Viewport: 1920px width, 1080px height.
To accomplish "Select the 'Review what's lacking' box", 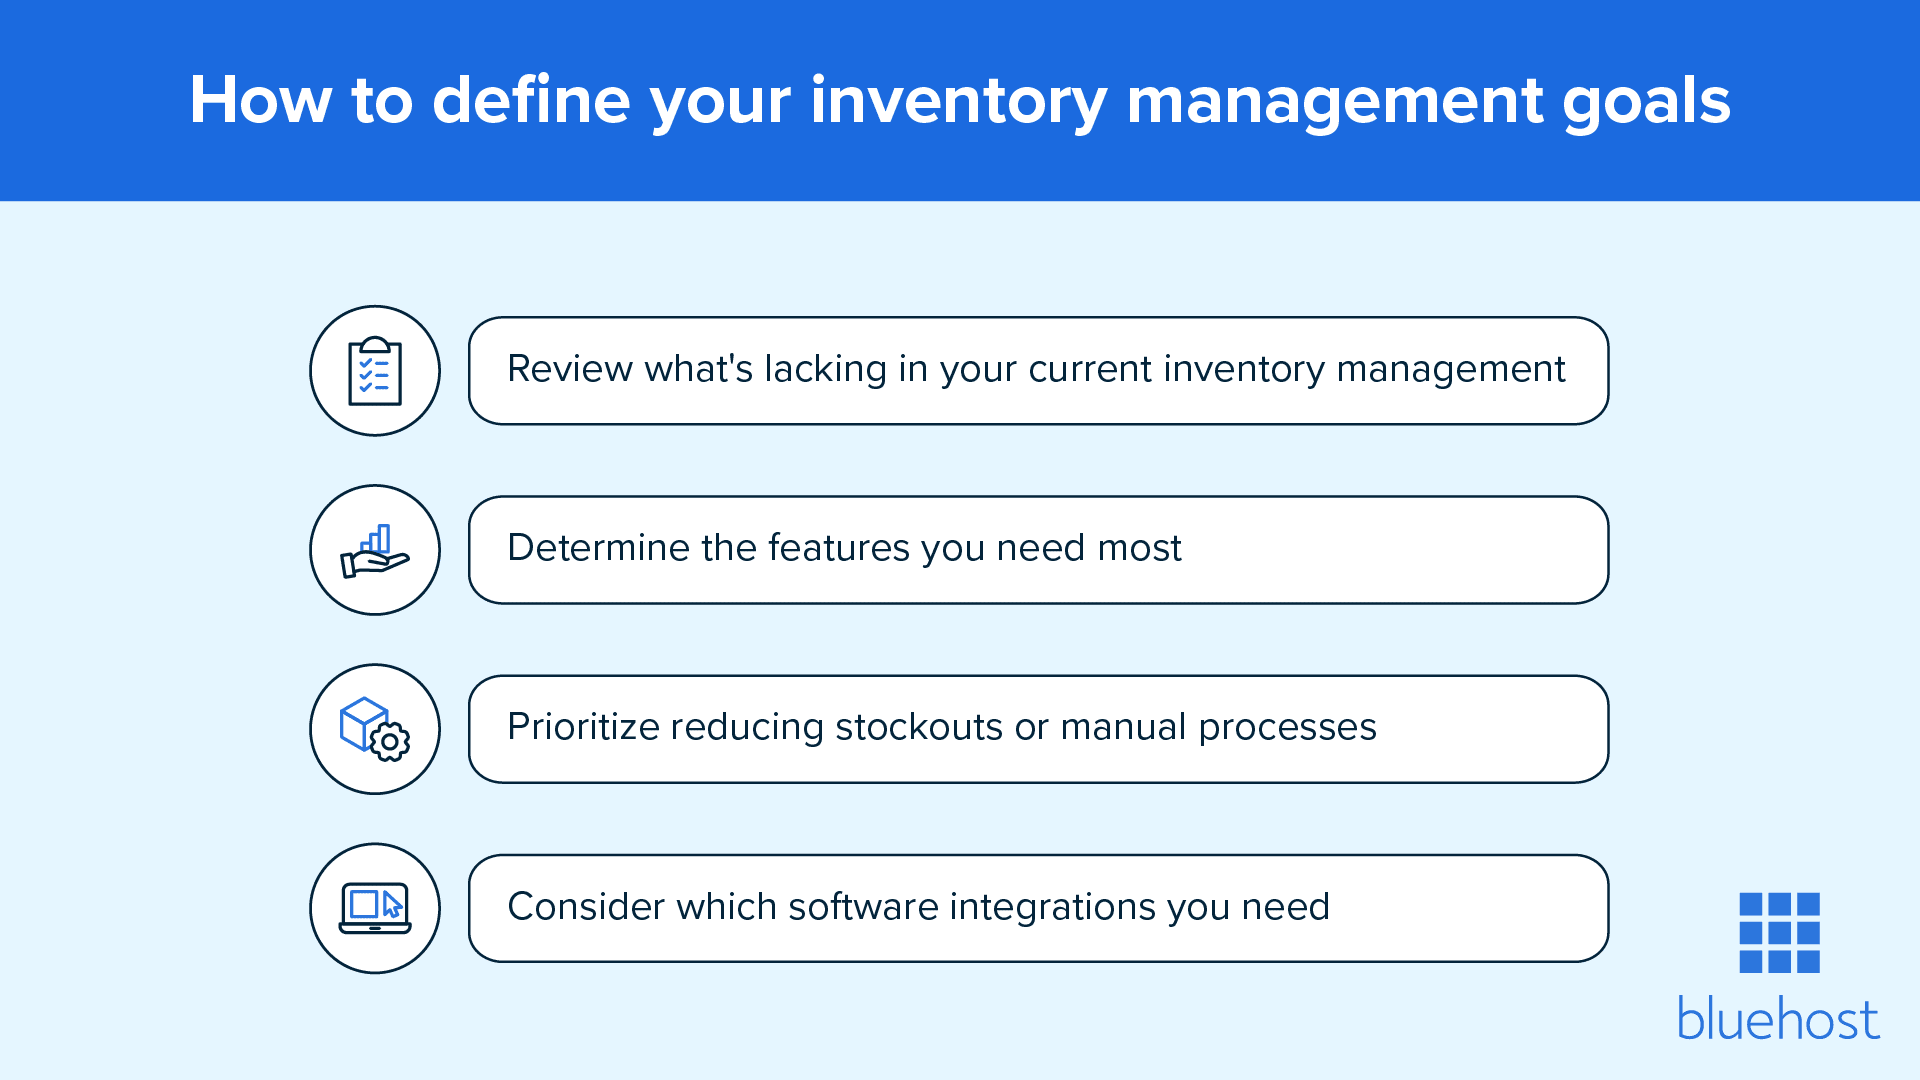I will [x=1038, y=371].
